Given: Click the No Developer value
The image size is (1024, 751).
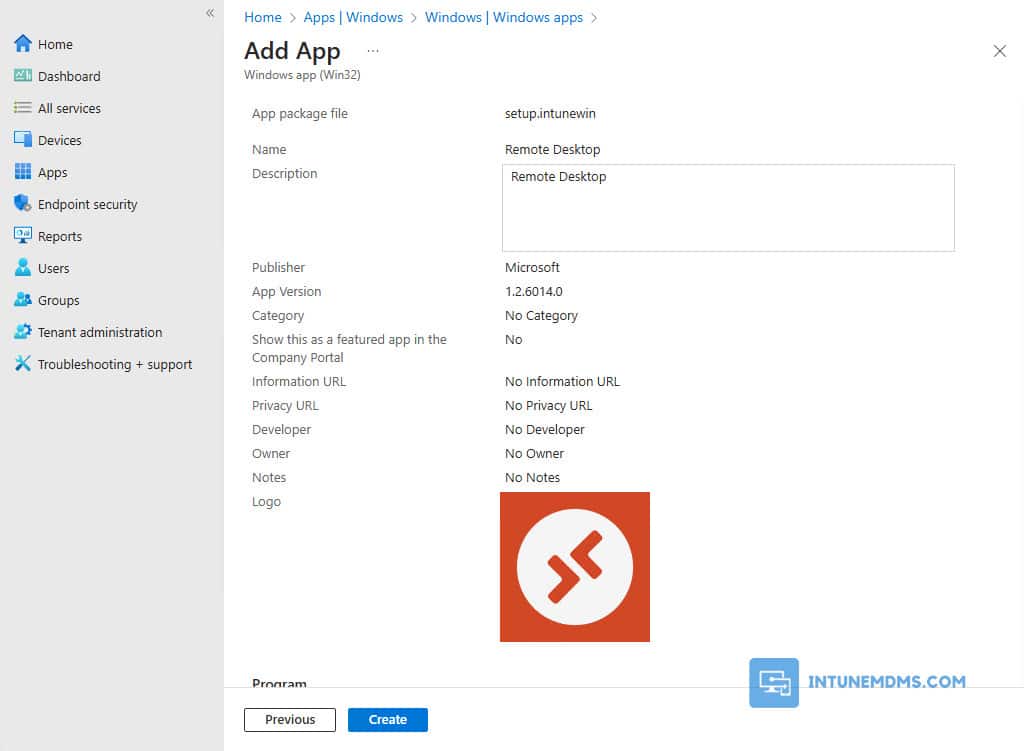Looking at the screenshot, I should (545, 430).
